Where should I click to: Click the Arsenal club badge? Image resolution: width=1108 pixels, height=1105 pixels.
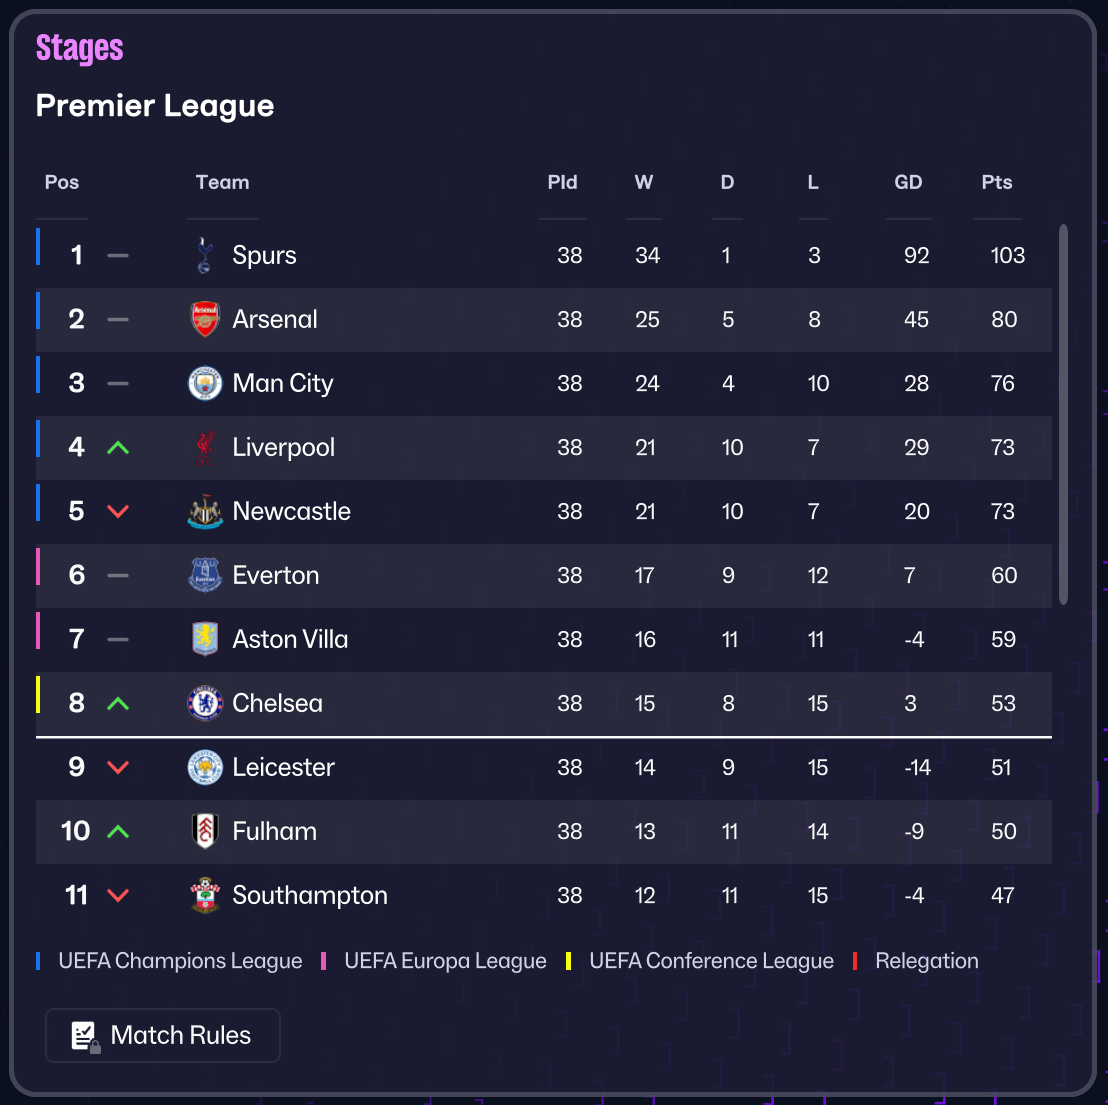(x=205, y=319)
